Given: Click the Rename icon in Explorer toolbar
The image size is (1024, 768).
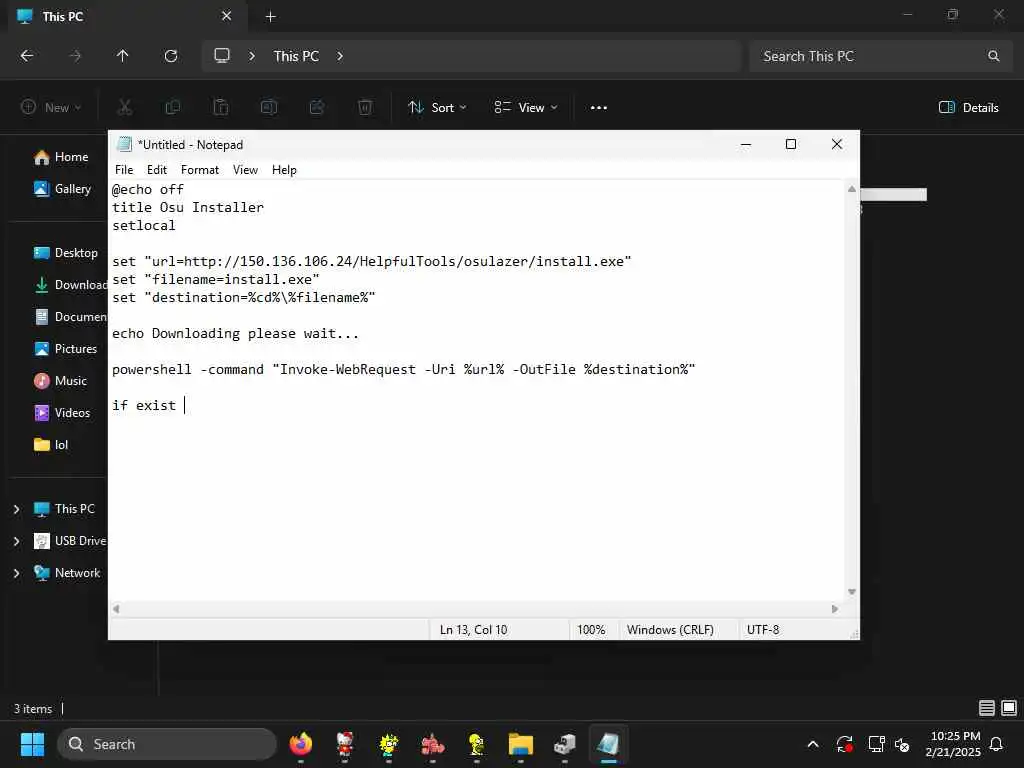Looking at the screenshot, I should pos(269,107).
